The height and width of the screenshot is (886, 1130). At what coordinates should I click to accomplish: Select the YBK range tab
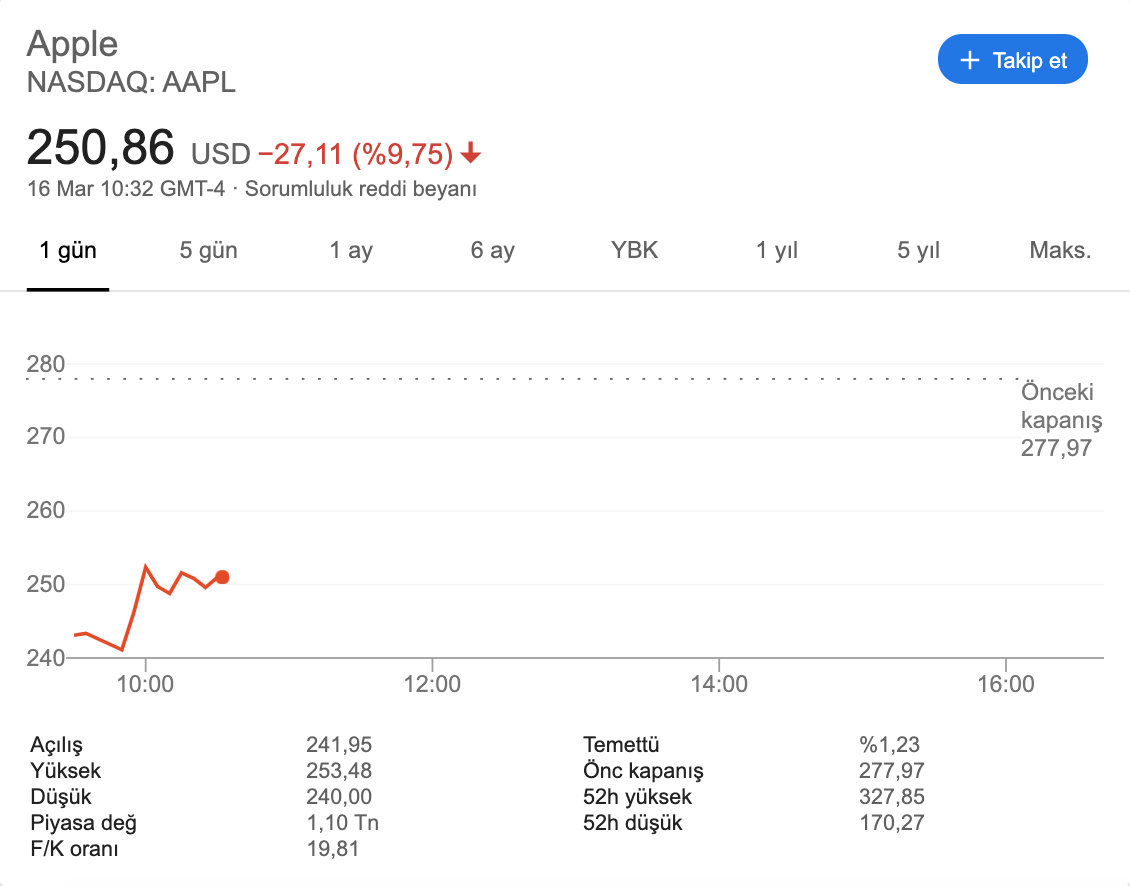coord(634,250)
